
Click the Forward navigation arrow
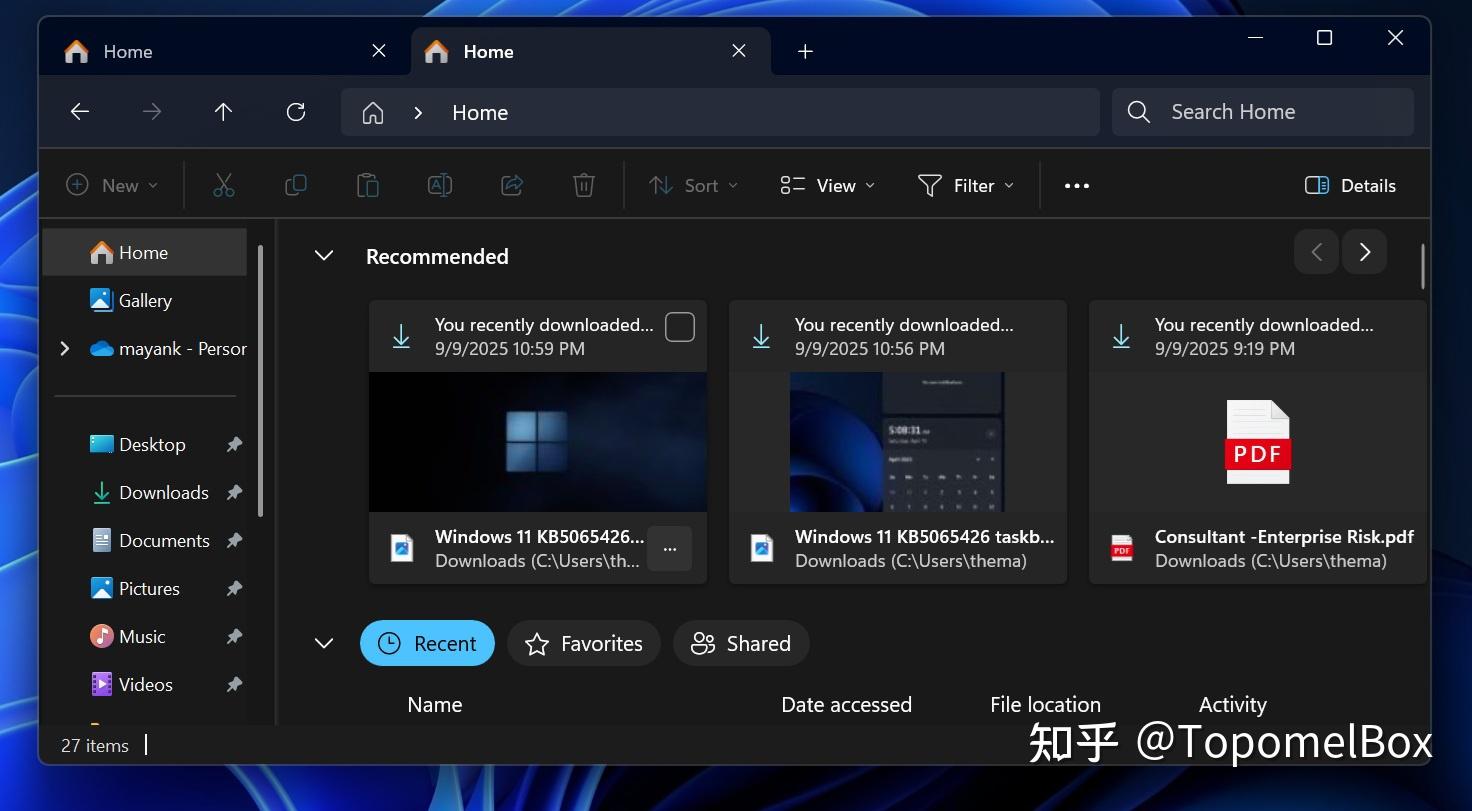152,112
